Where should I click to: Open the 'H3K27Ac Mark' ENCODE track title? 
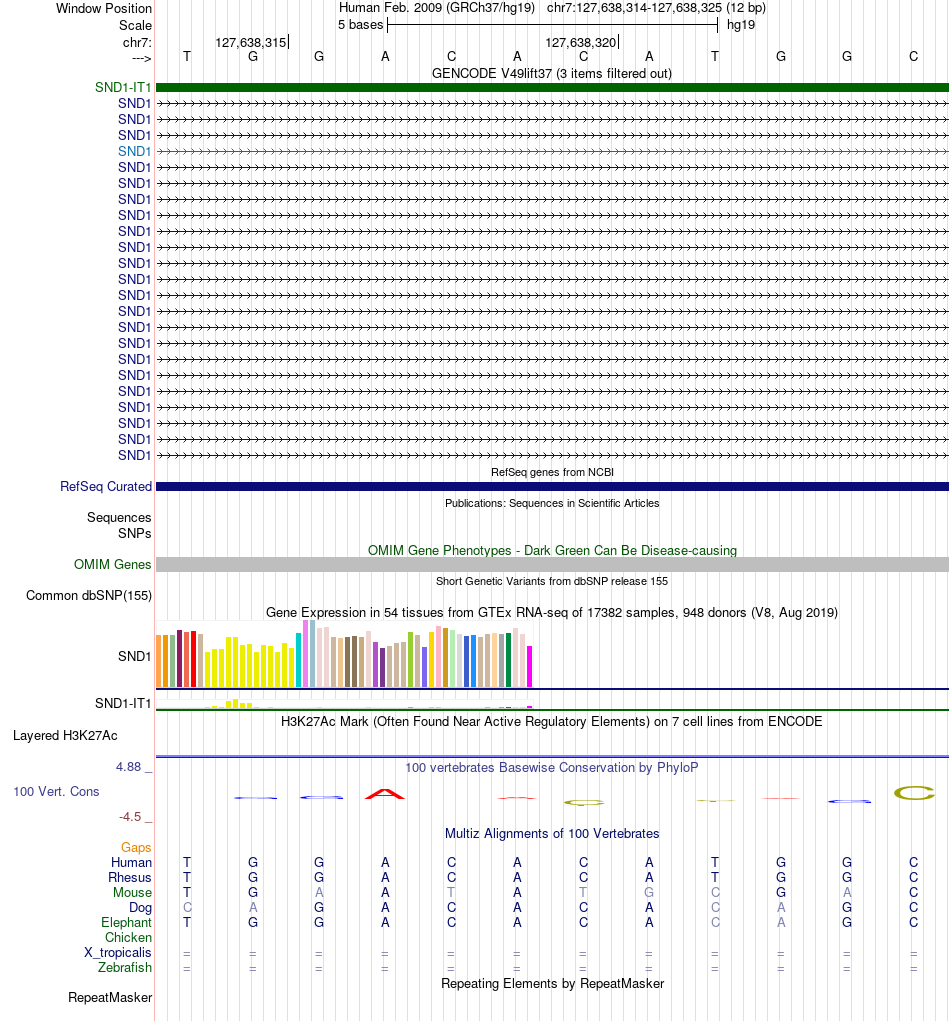(552, 721)
